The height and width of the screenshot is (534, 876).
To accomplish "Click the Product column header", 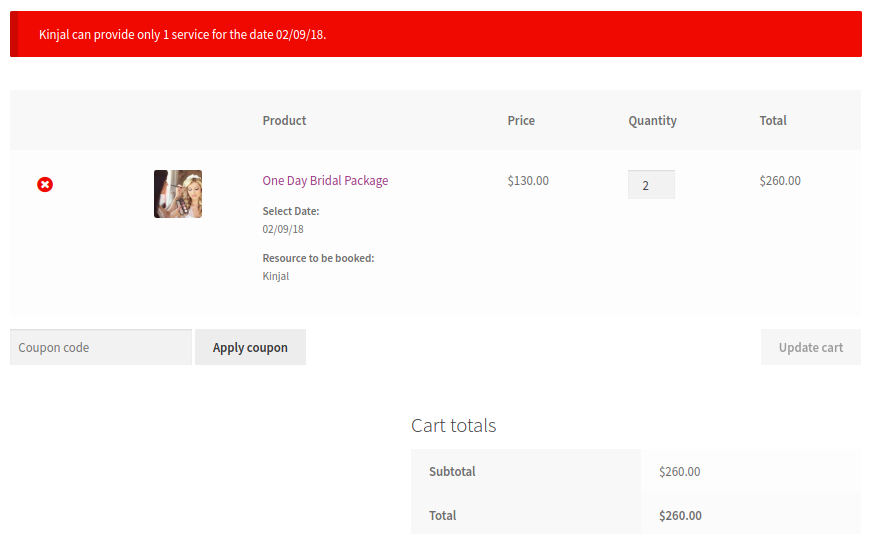I will (x=284, y=121).
